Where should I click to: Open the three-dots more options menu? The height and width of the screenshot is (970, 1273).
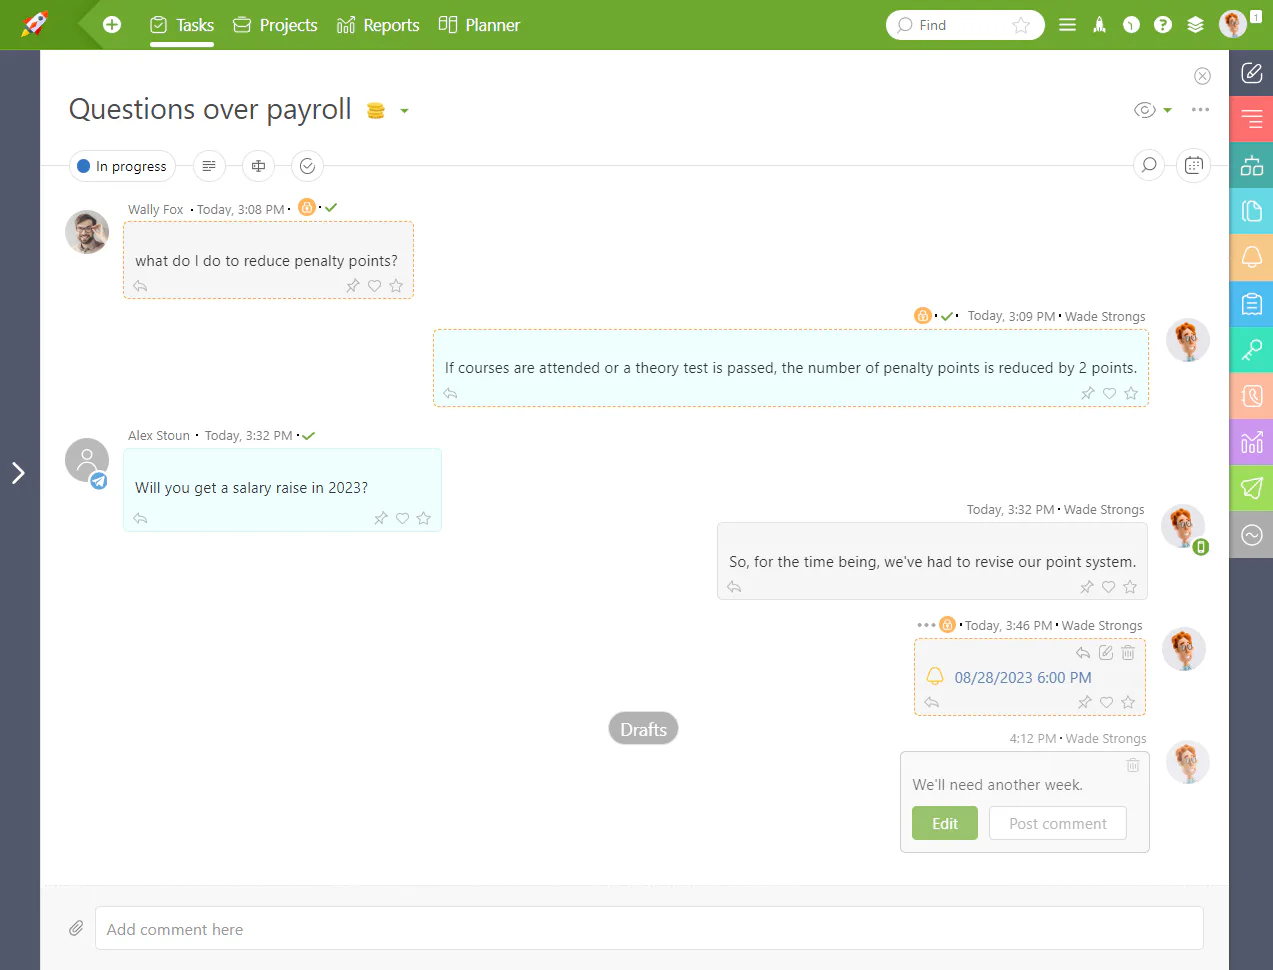point(1200,110)
